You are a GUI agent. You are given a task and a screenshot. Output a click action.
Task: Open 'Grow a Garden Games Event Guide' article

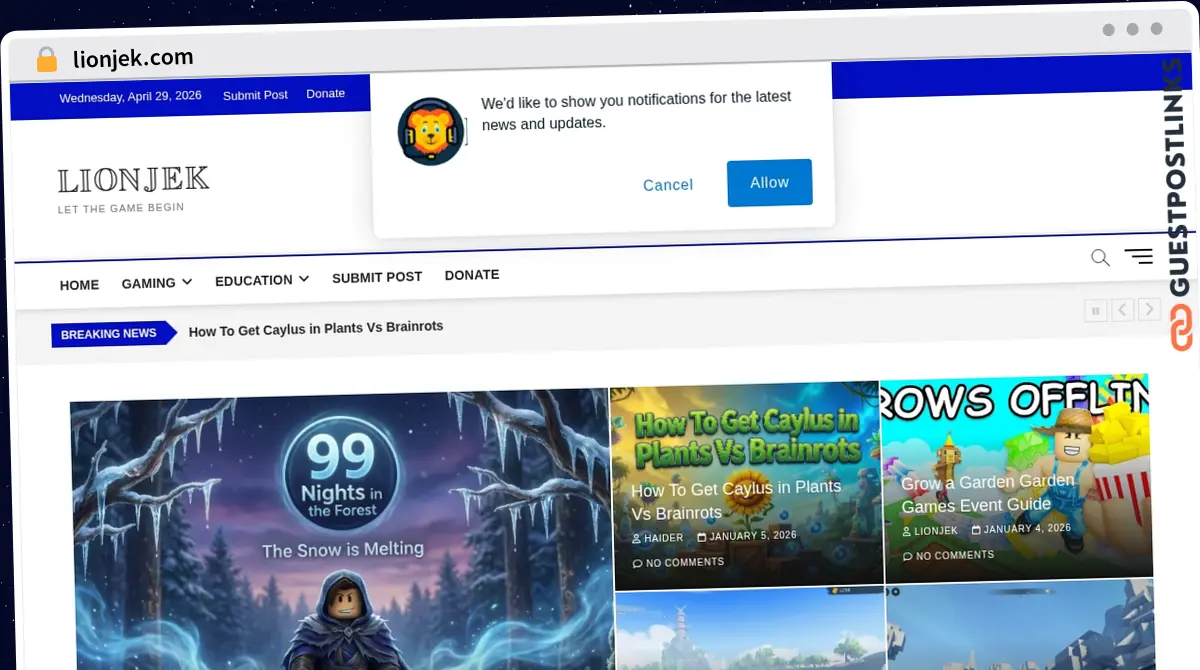click(988, 493)
